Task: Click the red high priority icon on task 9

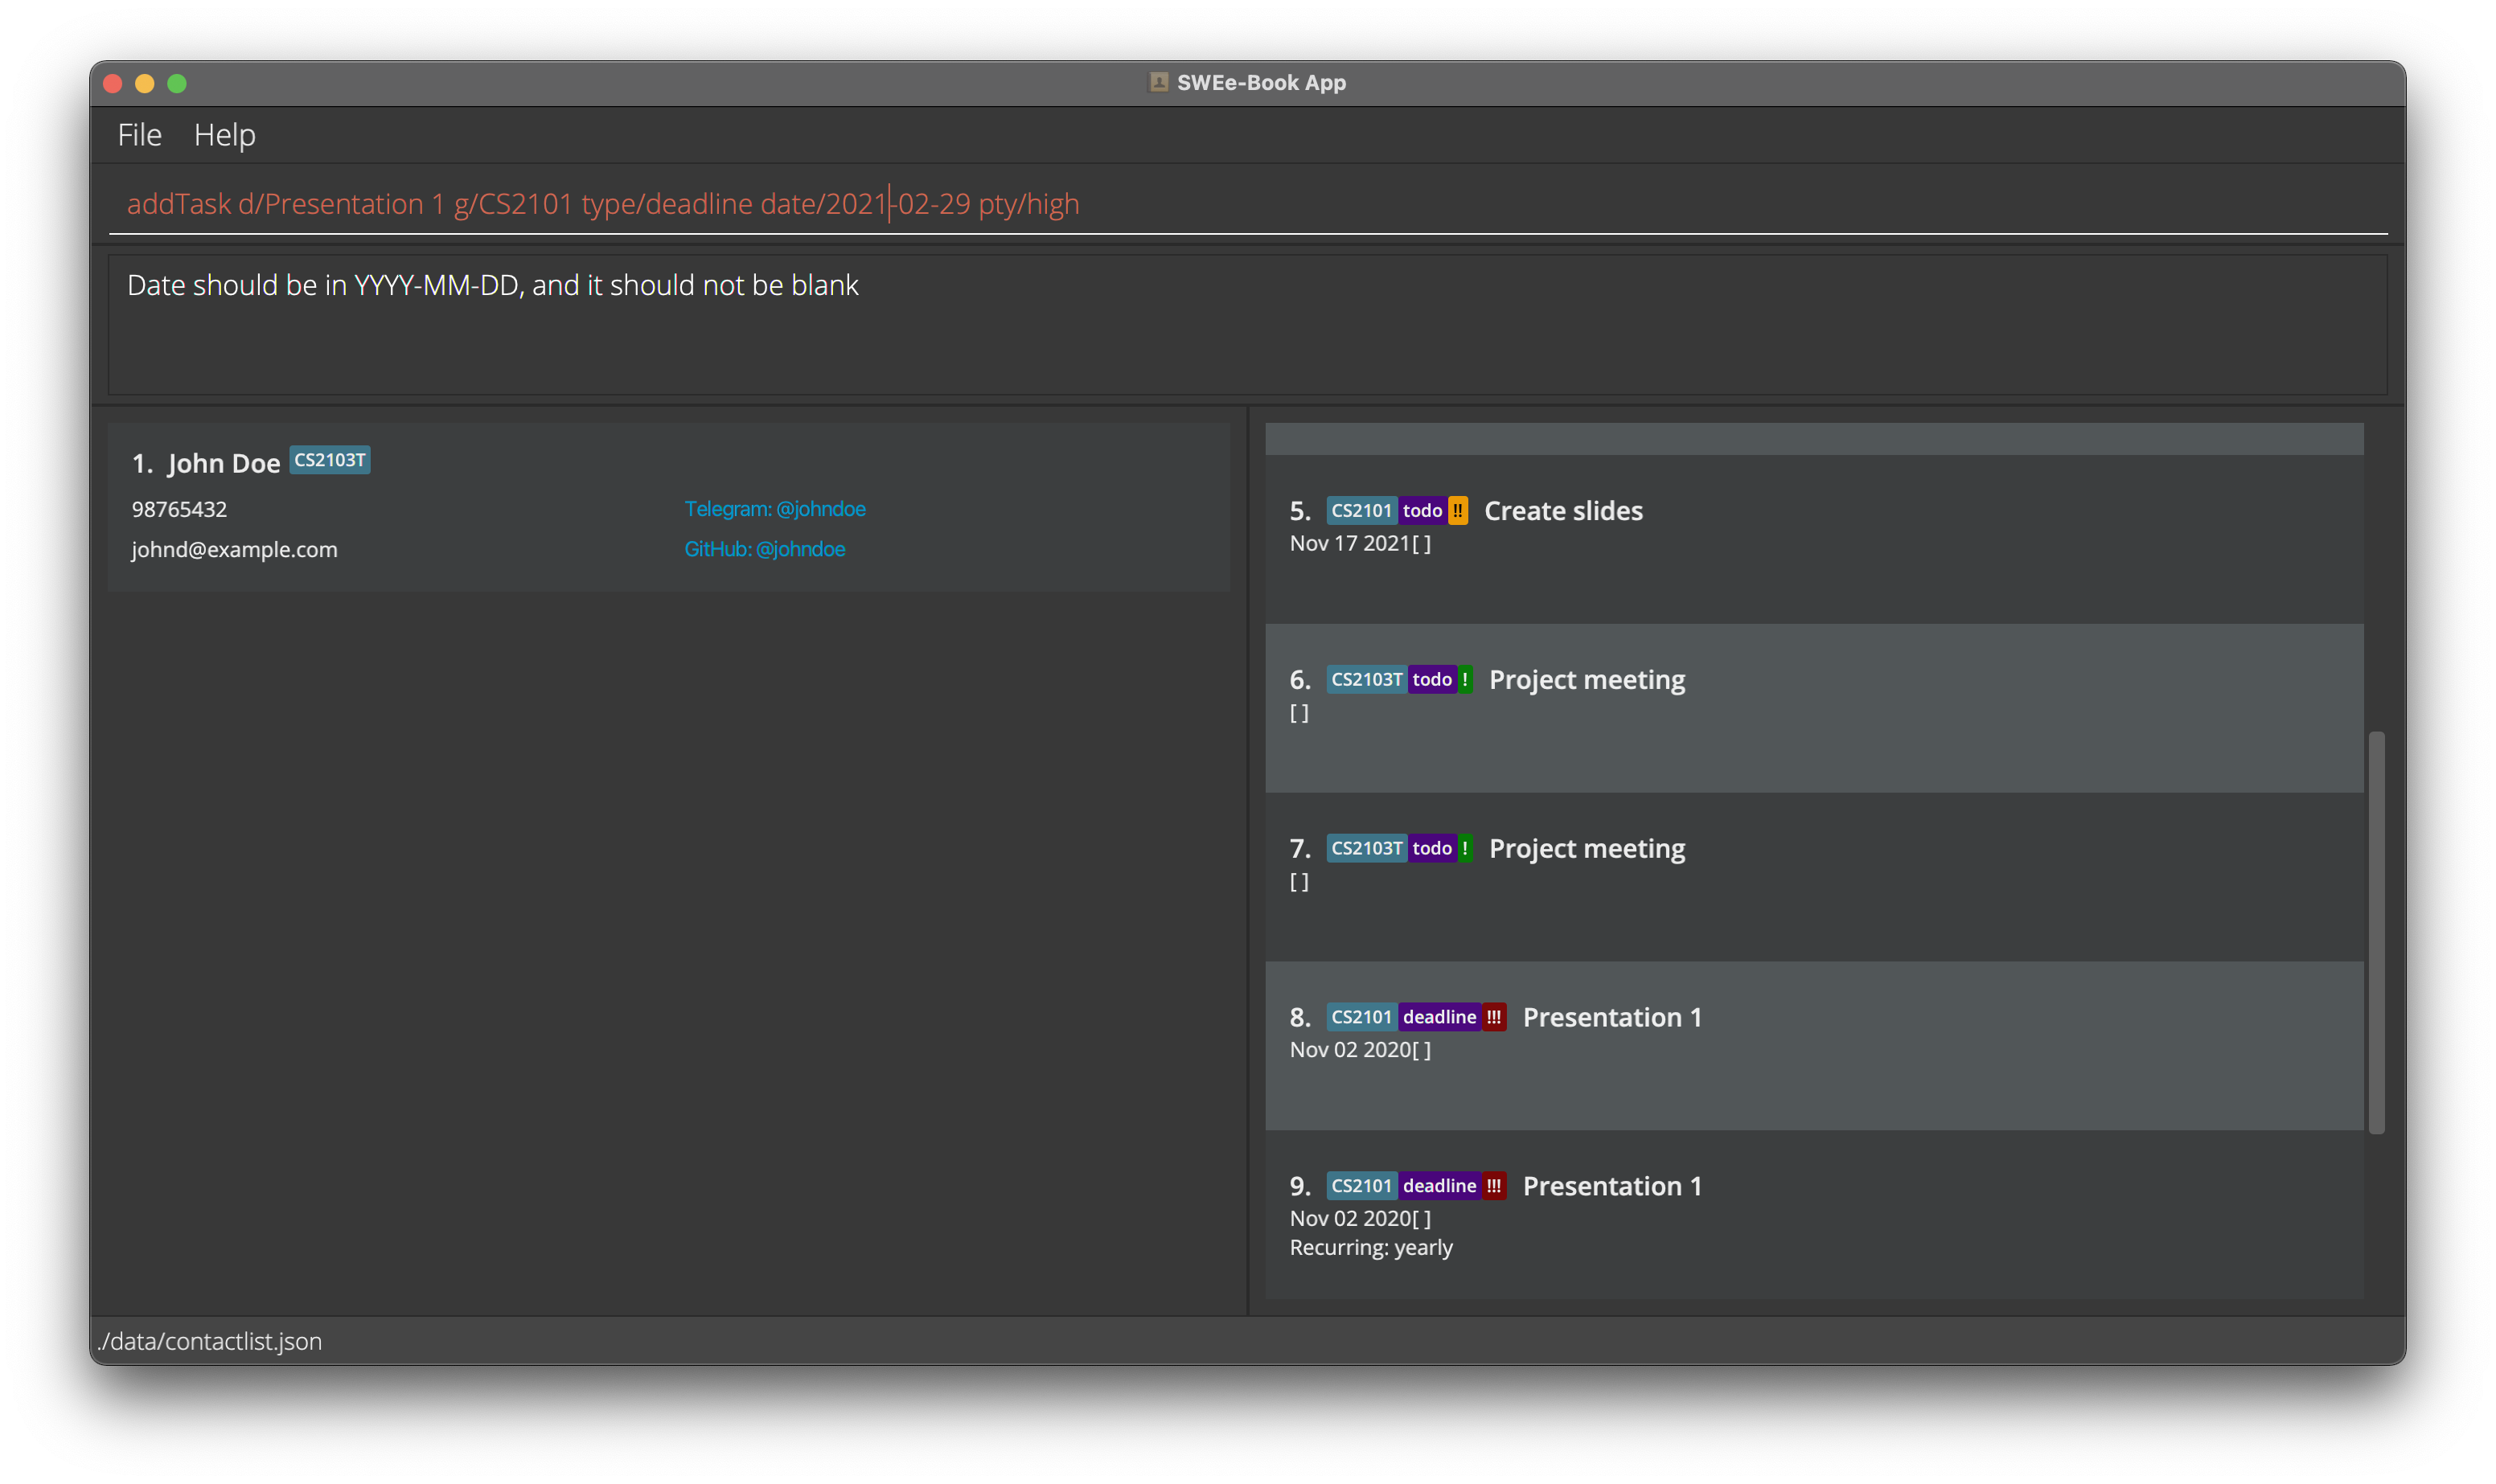Action: coord(1493,1186)
